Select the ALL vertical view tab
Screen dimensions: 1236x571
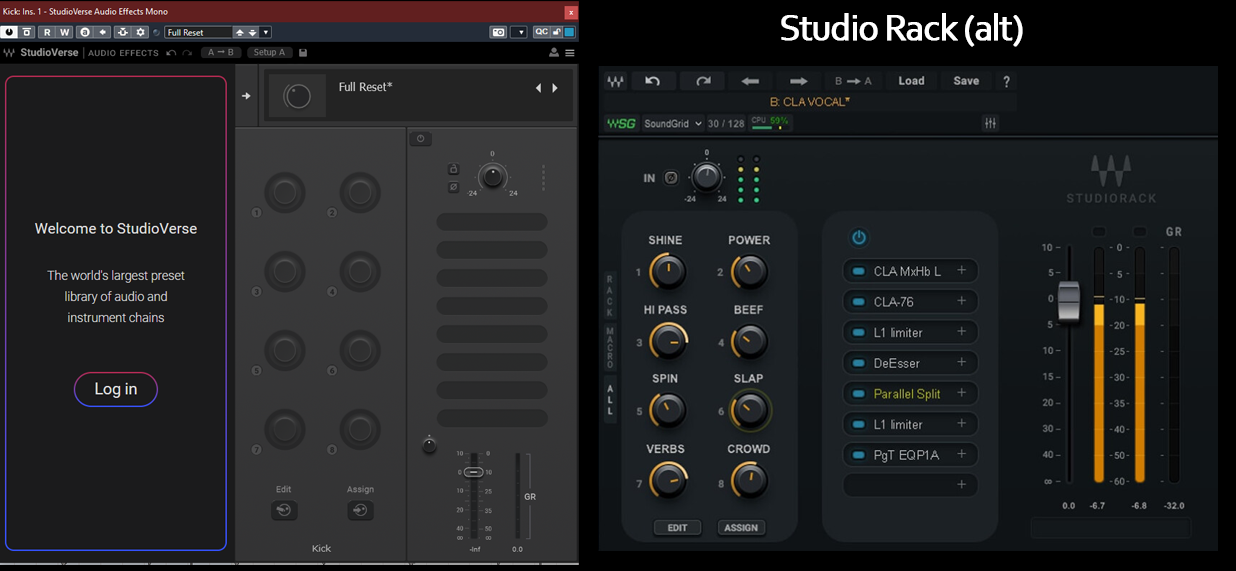(610, 399)
